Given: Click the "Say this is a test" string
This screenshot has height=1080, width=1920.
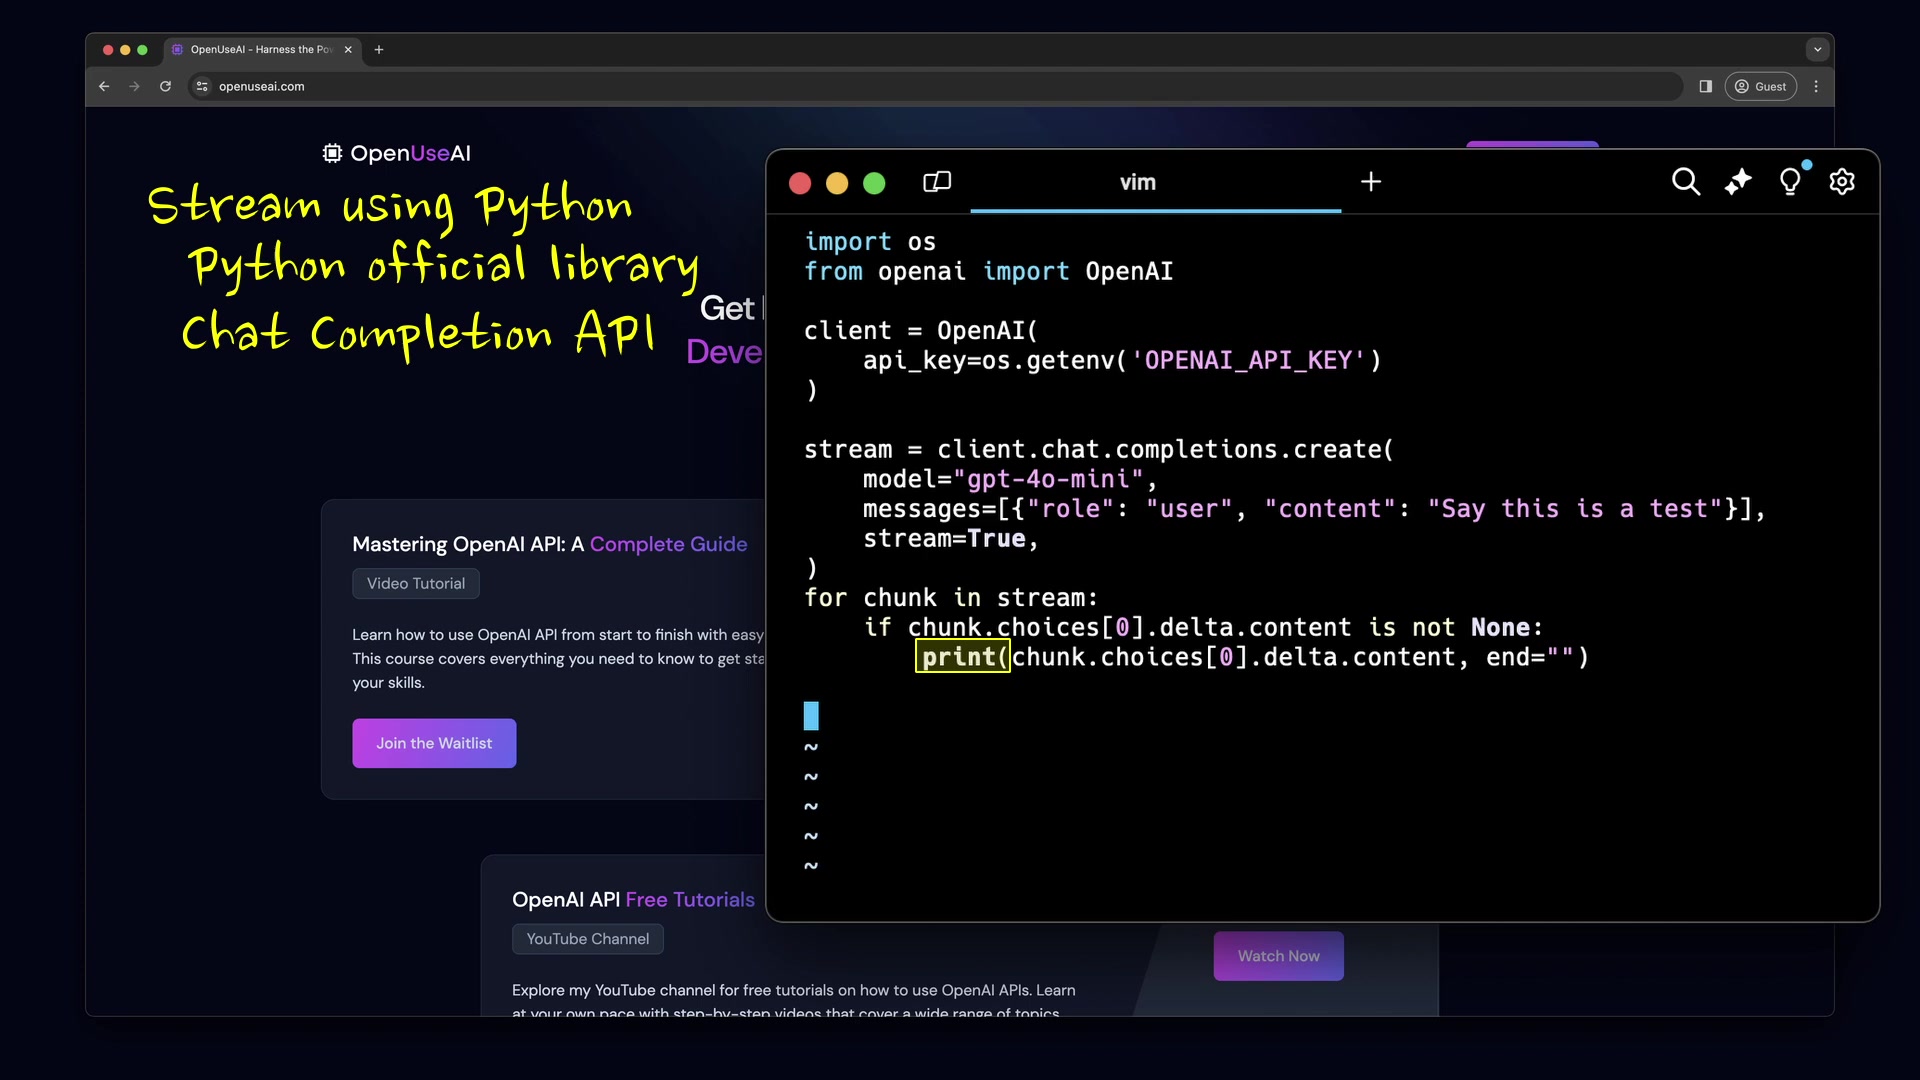Looking at the screenshot, I should click(1575, 509).
